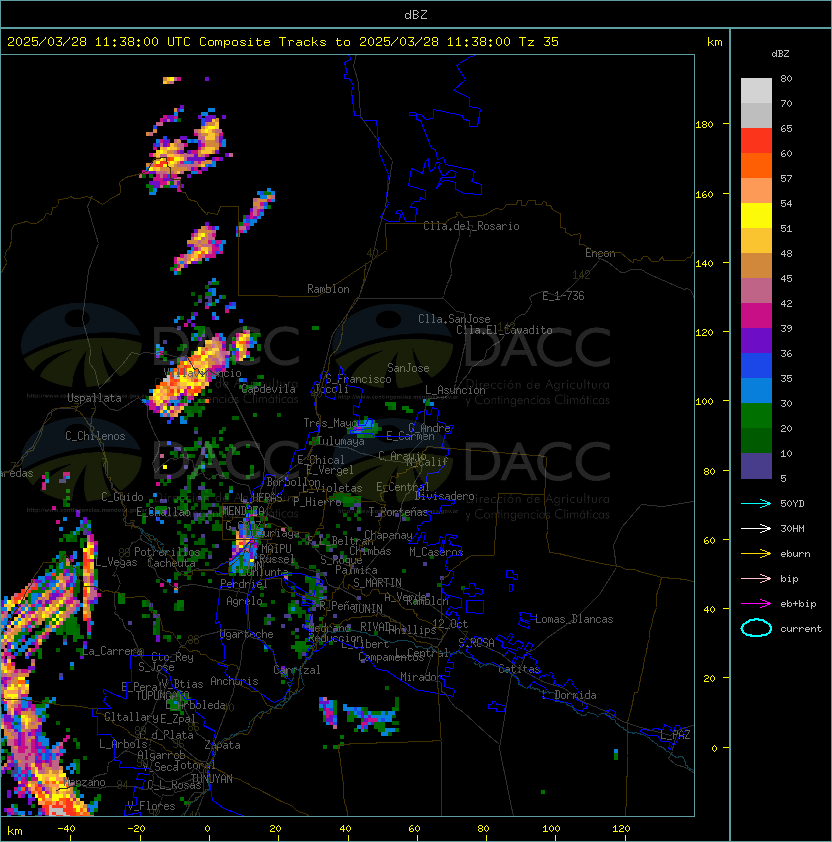Click the 'Divisadero' label on the map
Screen dimensions: 832x842
click(444, 496)
